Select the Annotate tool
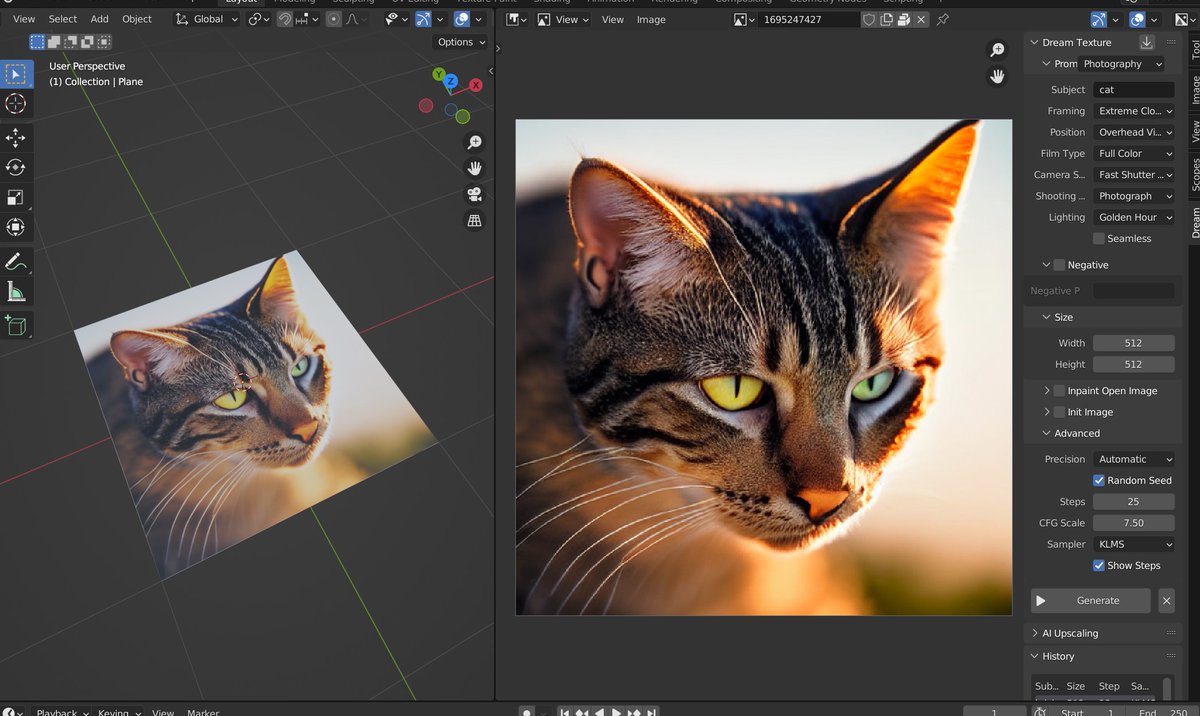Viewport: 1200px width, 716px height. (x=16, y=262)
